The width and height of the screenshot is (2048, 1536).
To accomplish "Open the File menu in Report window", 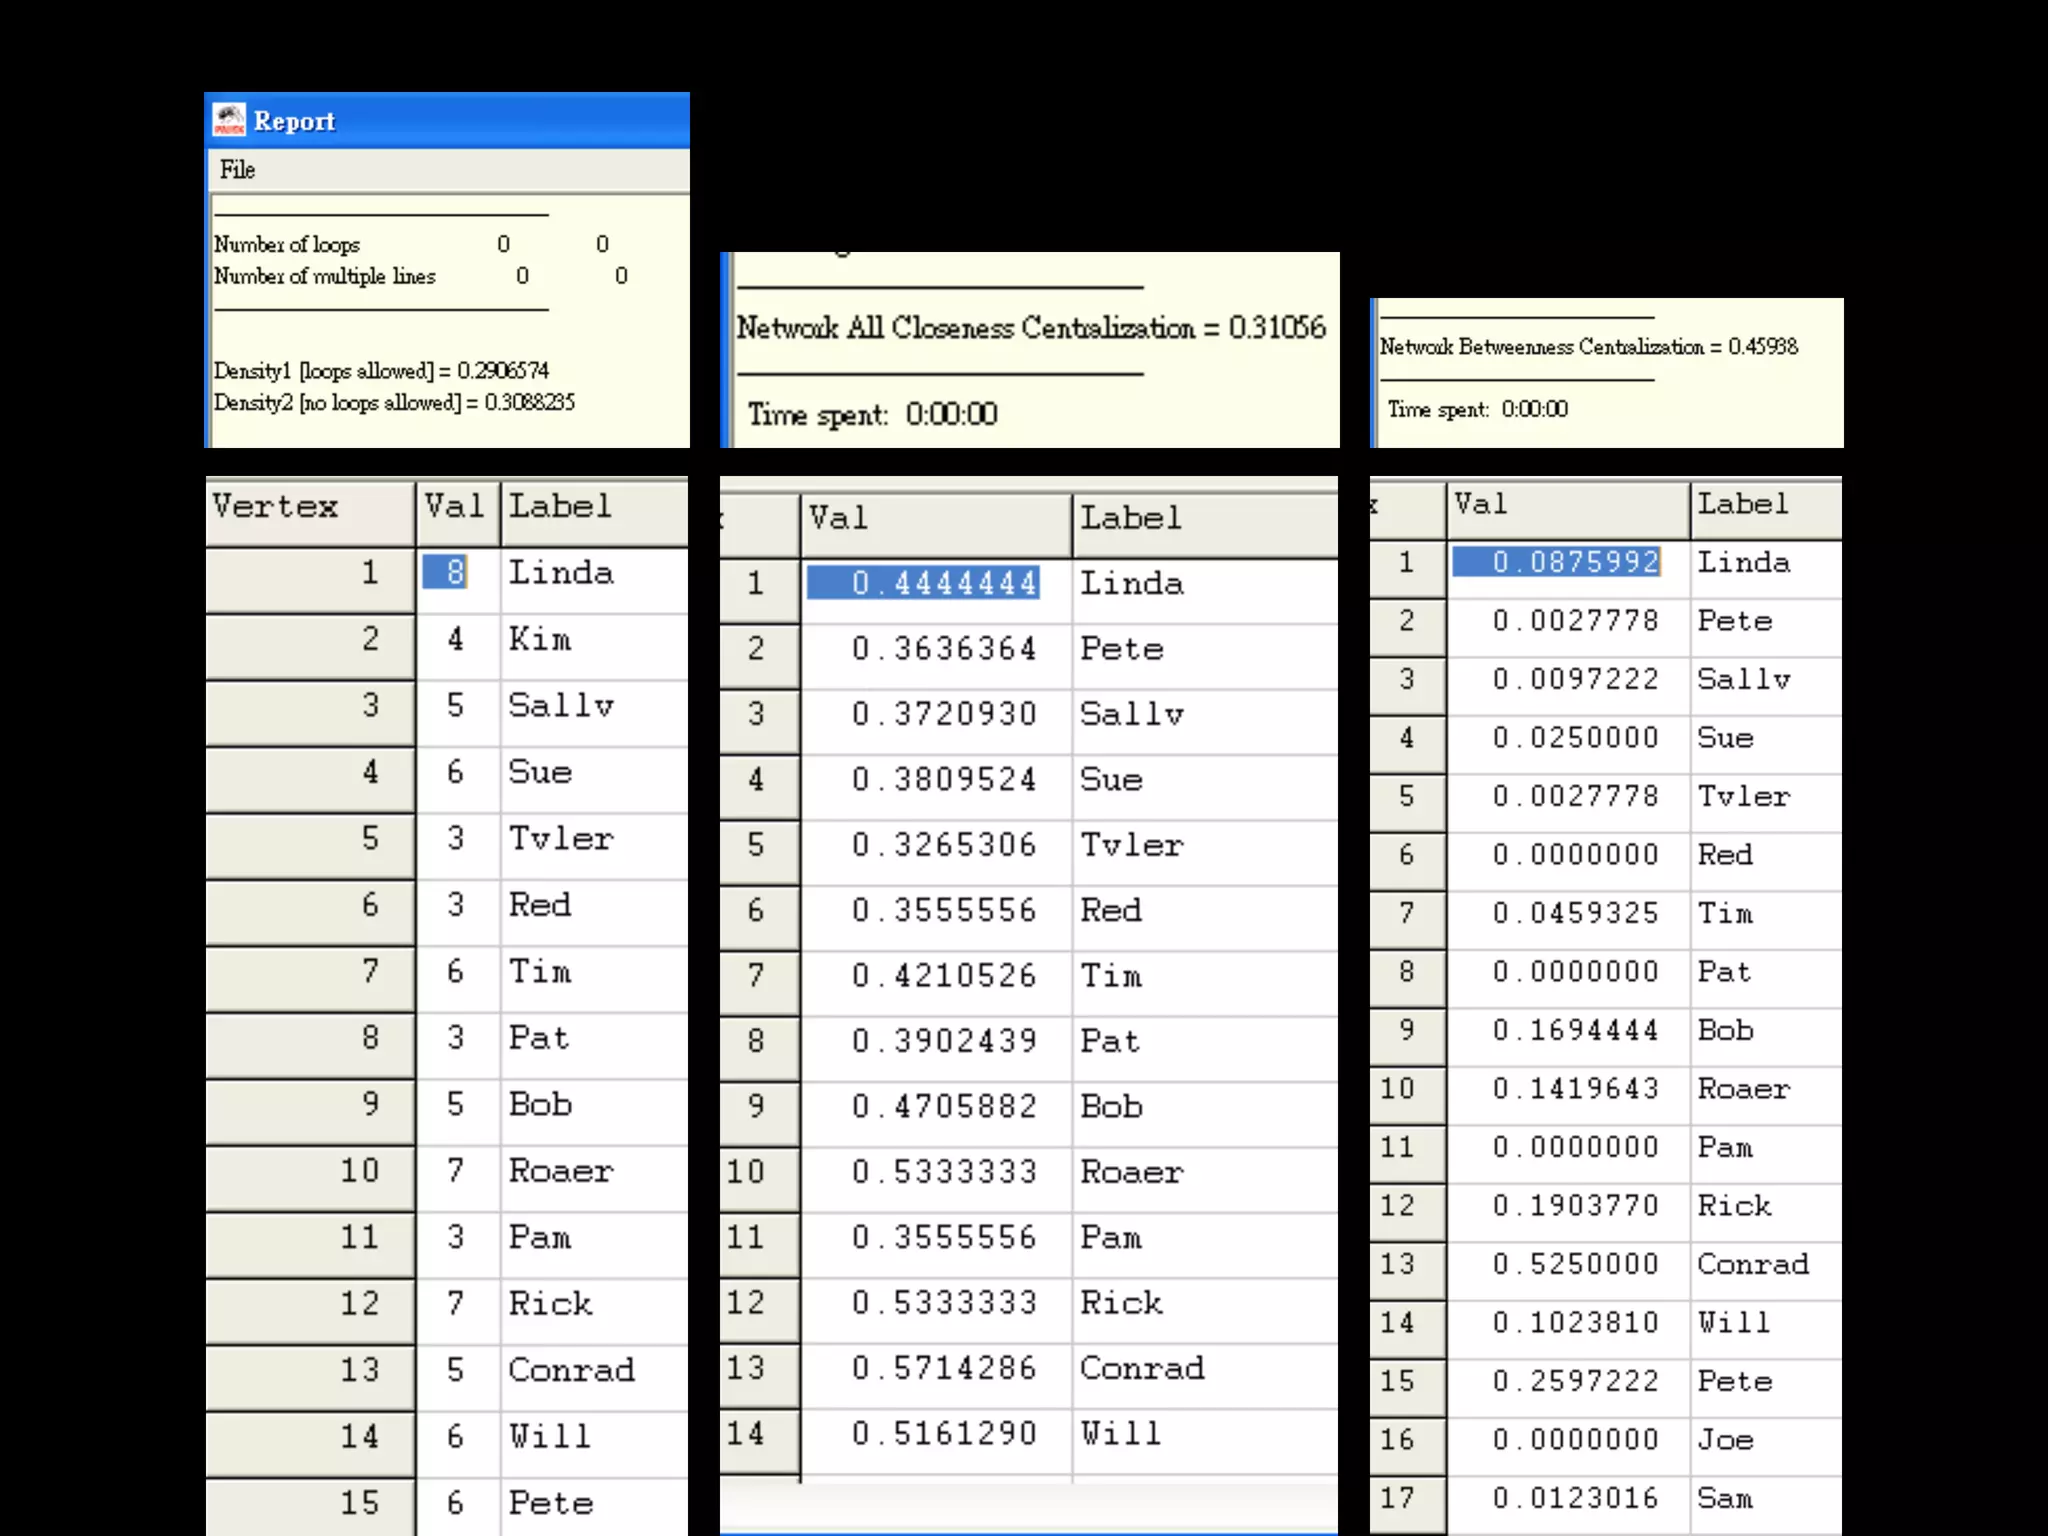I will coord(237,170).
